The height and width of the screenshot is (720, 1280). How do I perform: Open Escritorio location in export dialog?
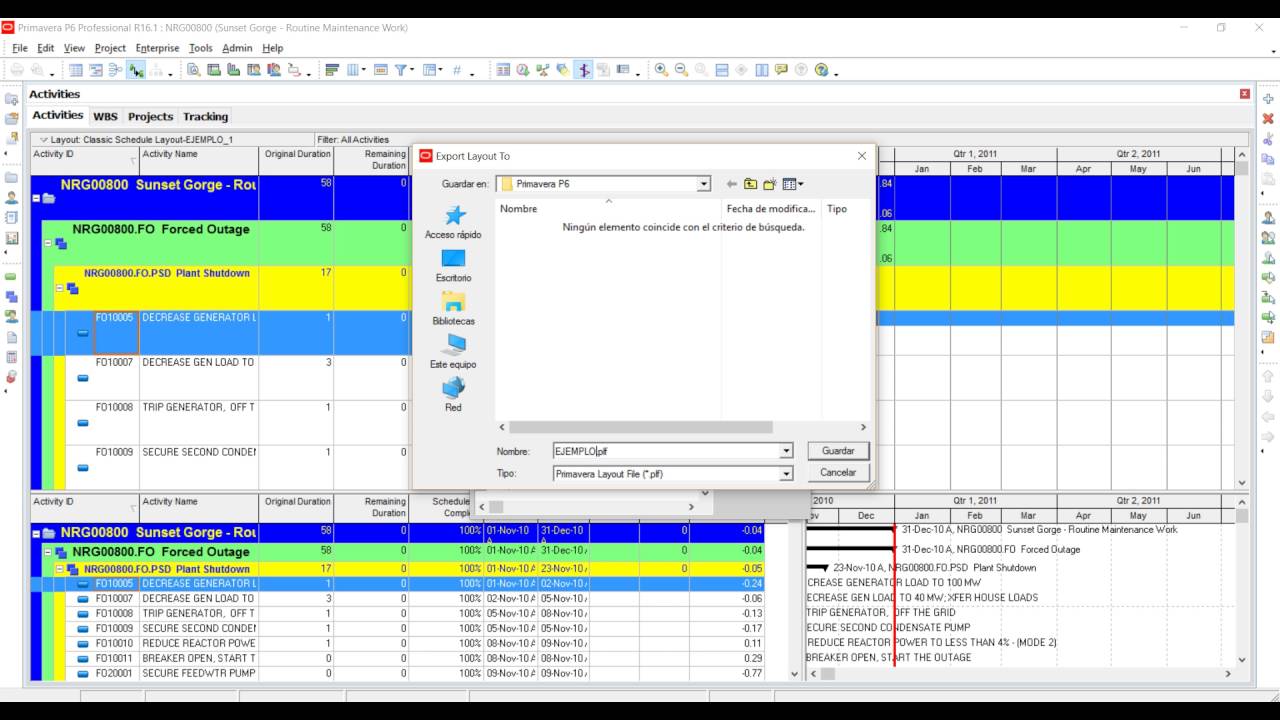(x=453, y=266)
